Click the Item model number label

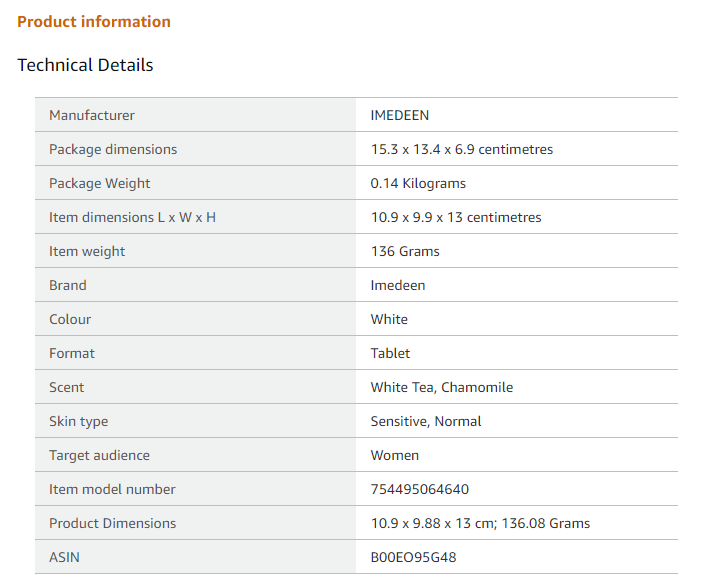112,489
